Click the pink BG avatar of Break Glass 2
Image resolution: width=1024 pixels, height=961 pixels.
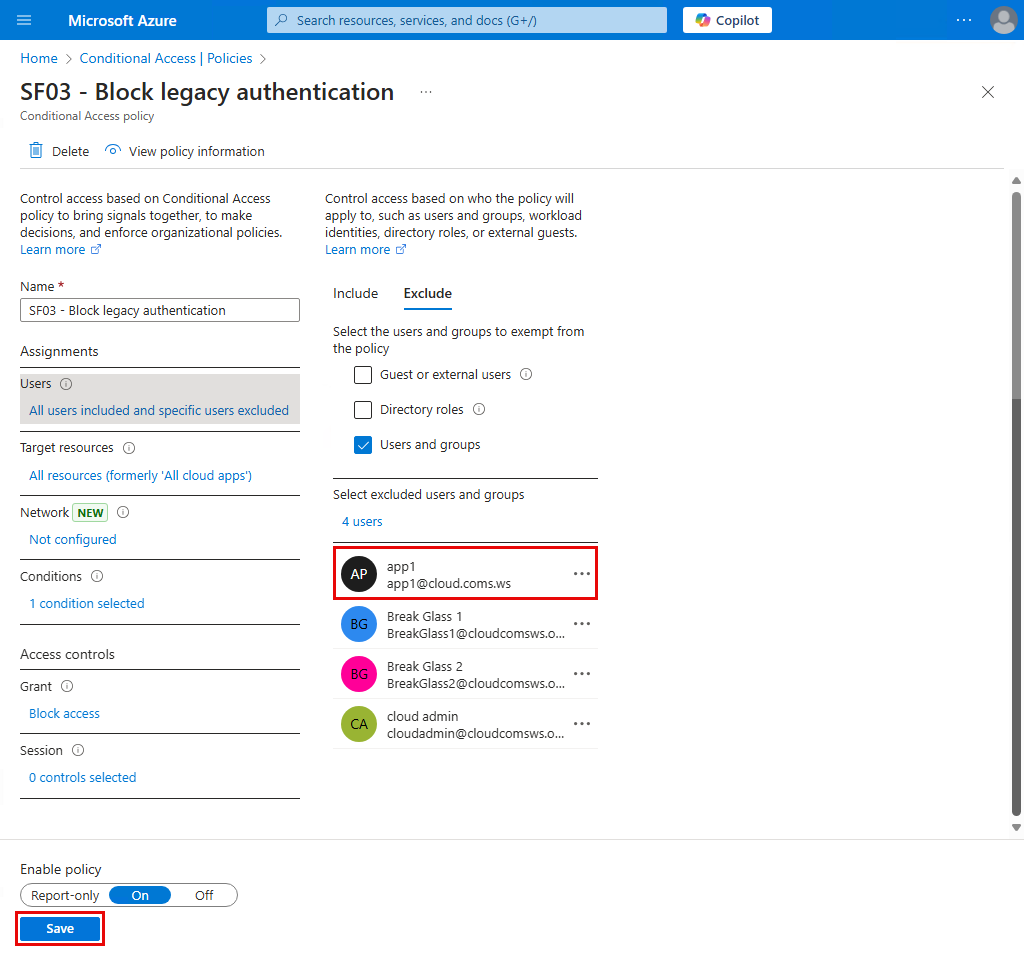pyautogui.click(x=359, y=674)
